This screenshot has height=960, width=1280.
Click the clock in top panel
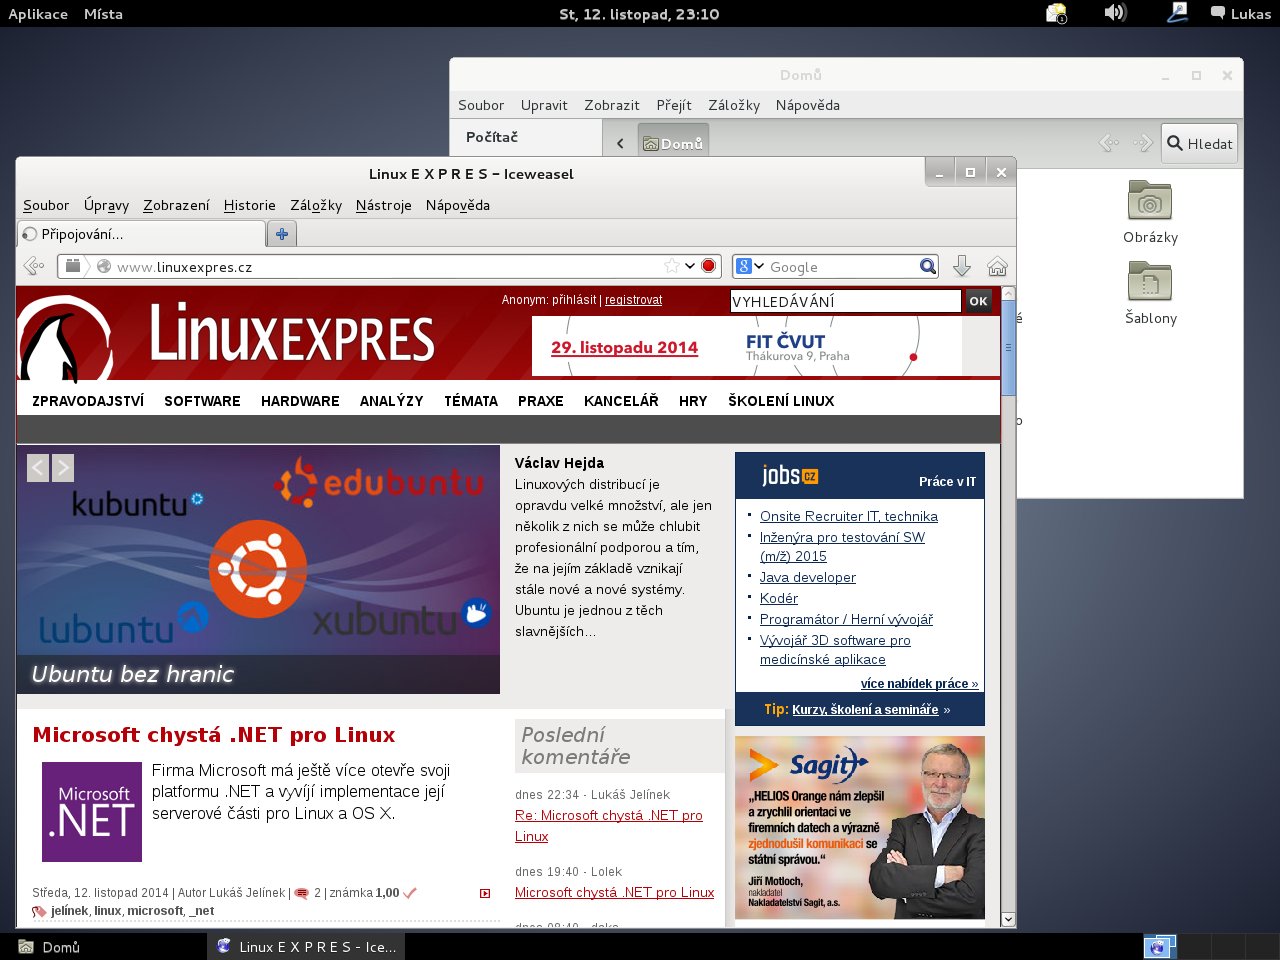click(639, 14)
